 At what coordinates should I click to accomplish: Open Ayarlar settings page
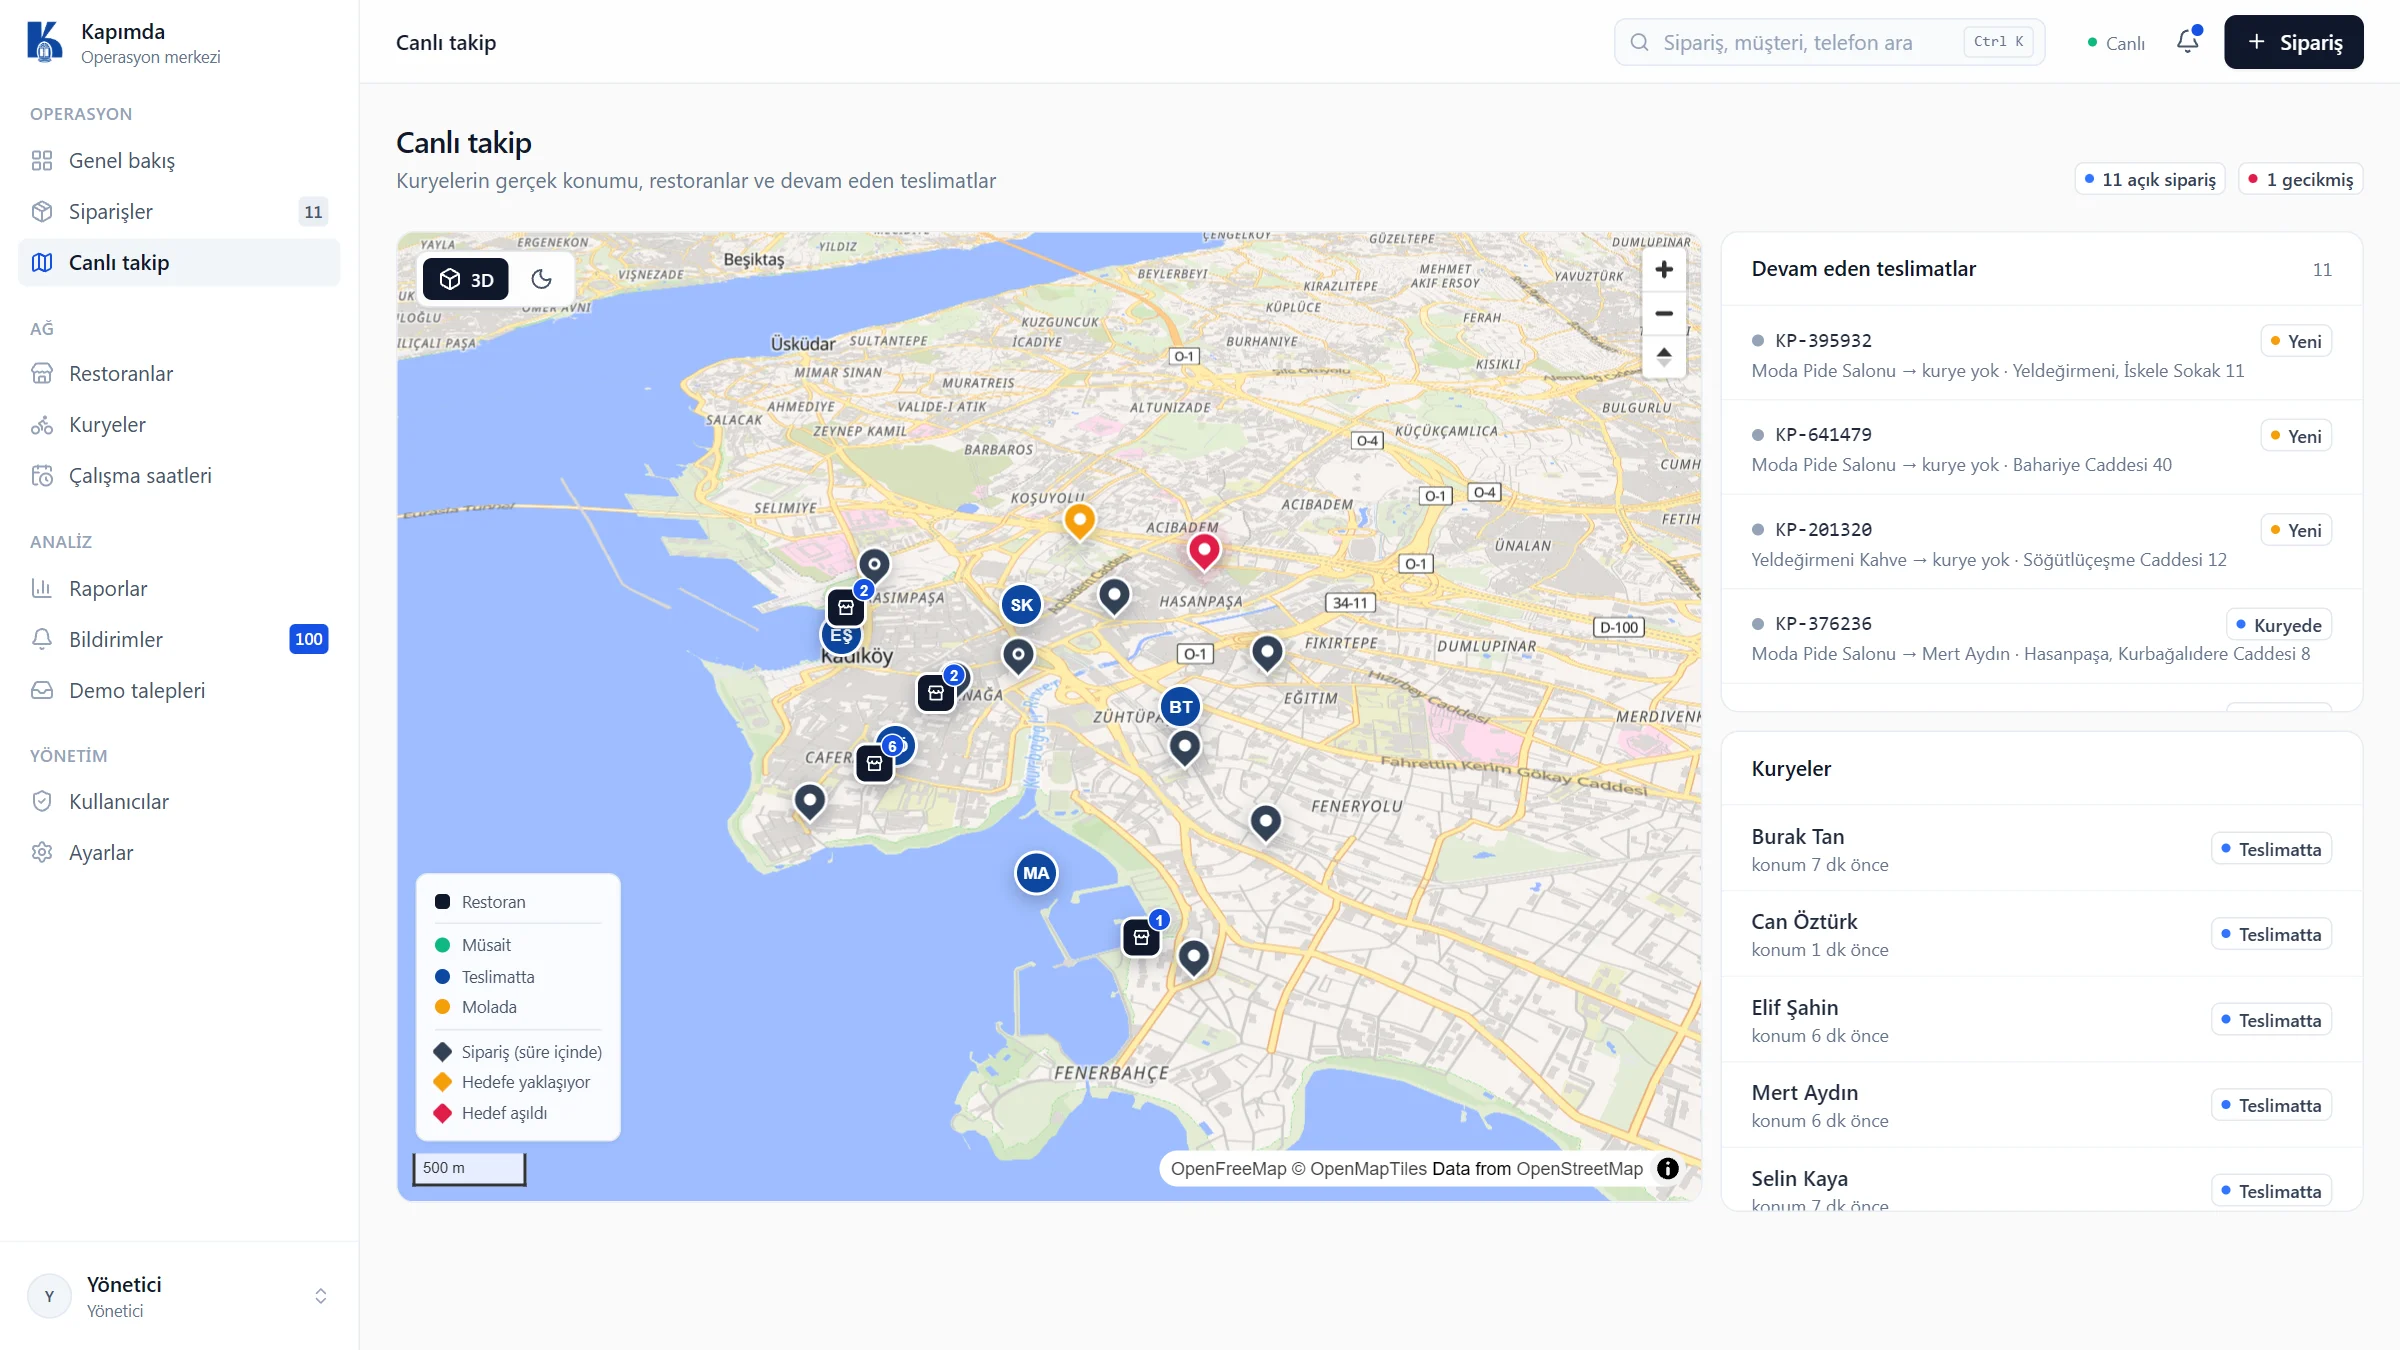click(x=179, y=853)
